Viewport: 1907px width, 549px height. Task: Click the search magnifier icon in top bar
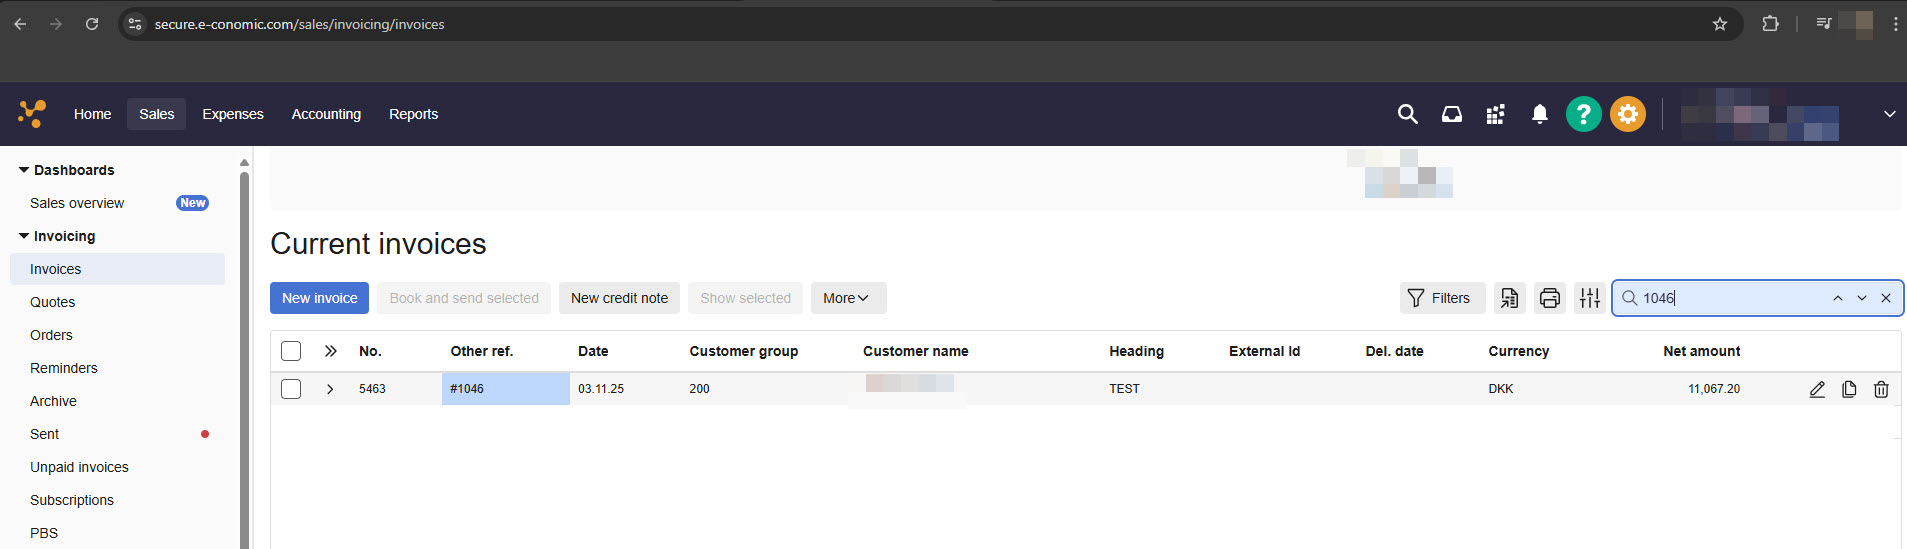click(x=1407, y=114)
